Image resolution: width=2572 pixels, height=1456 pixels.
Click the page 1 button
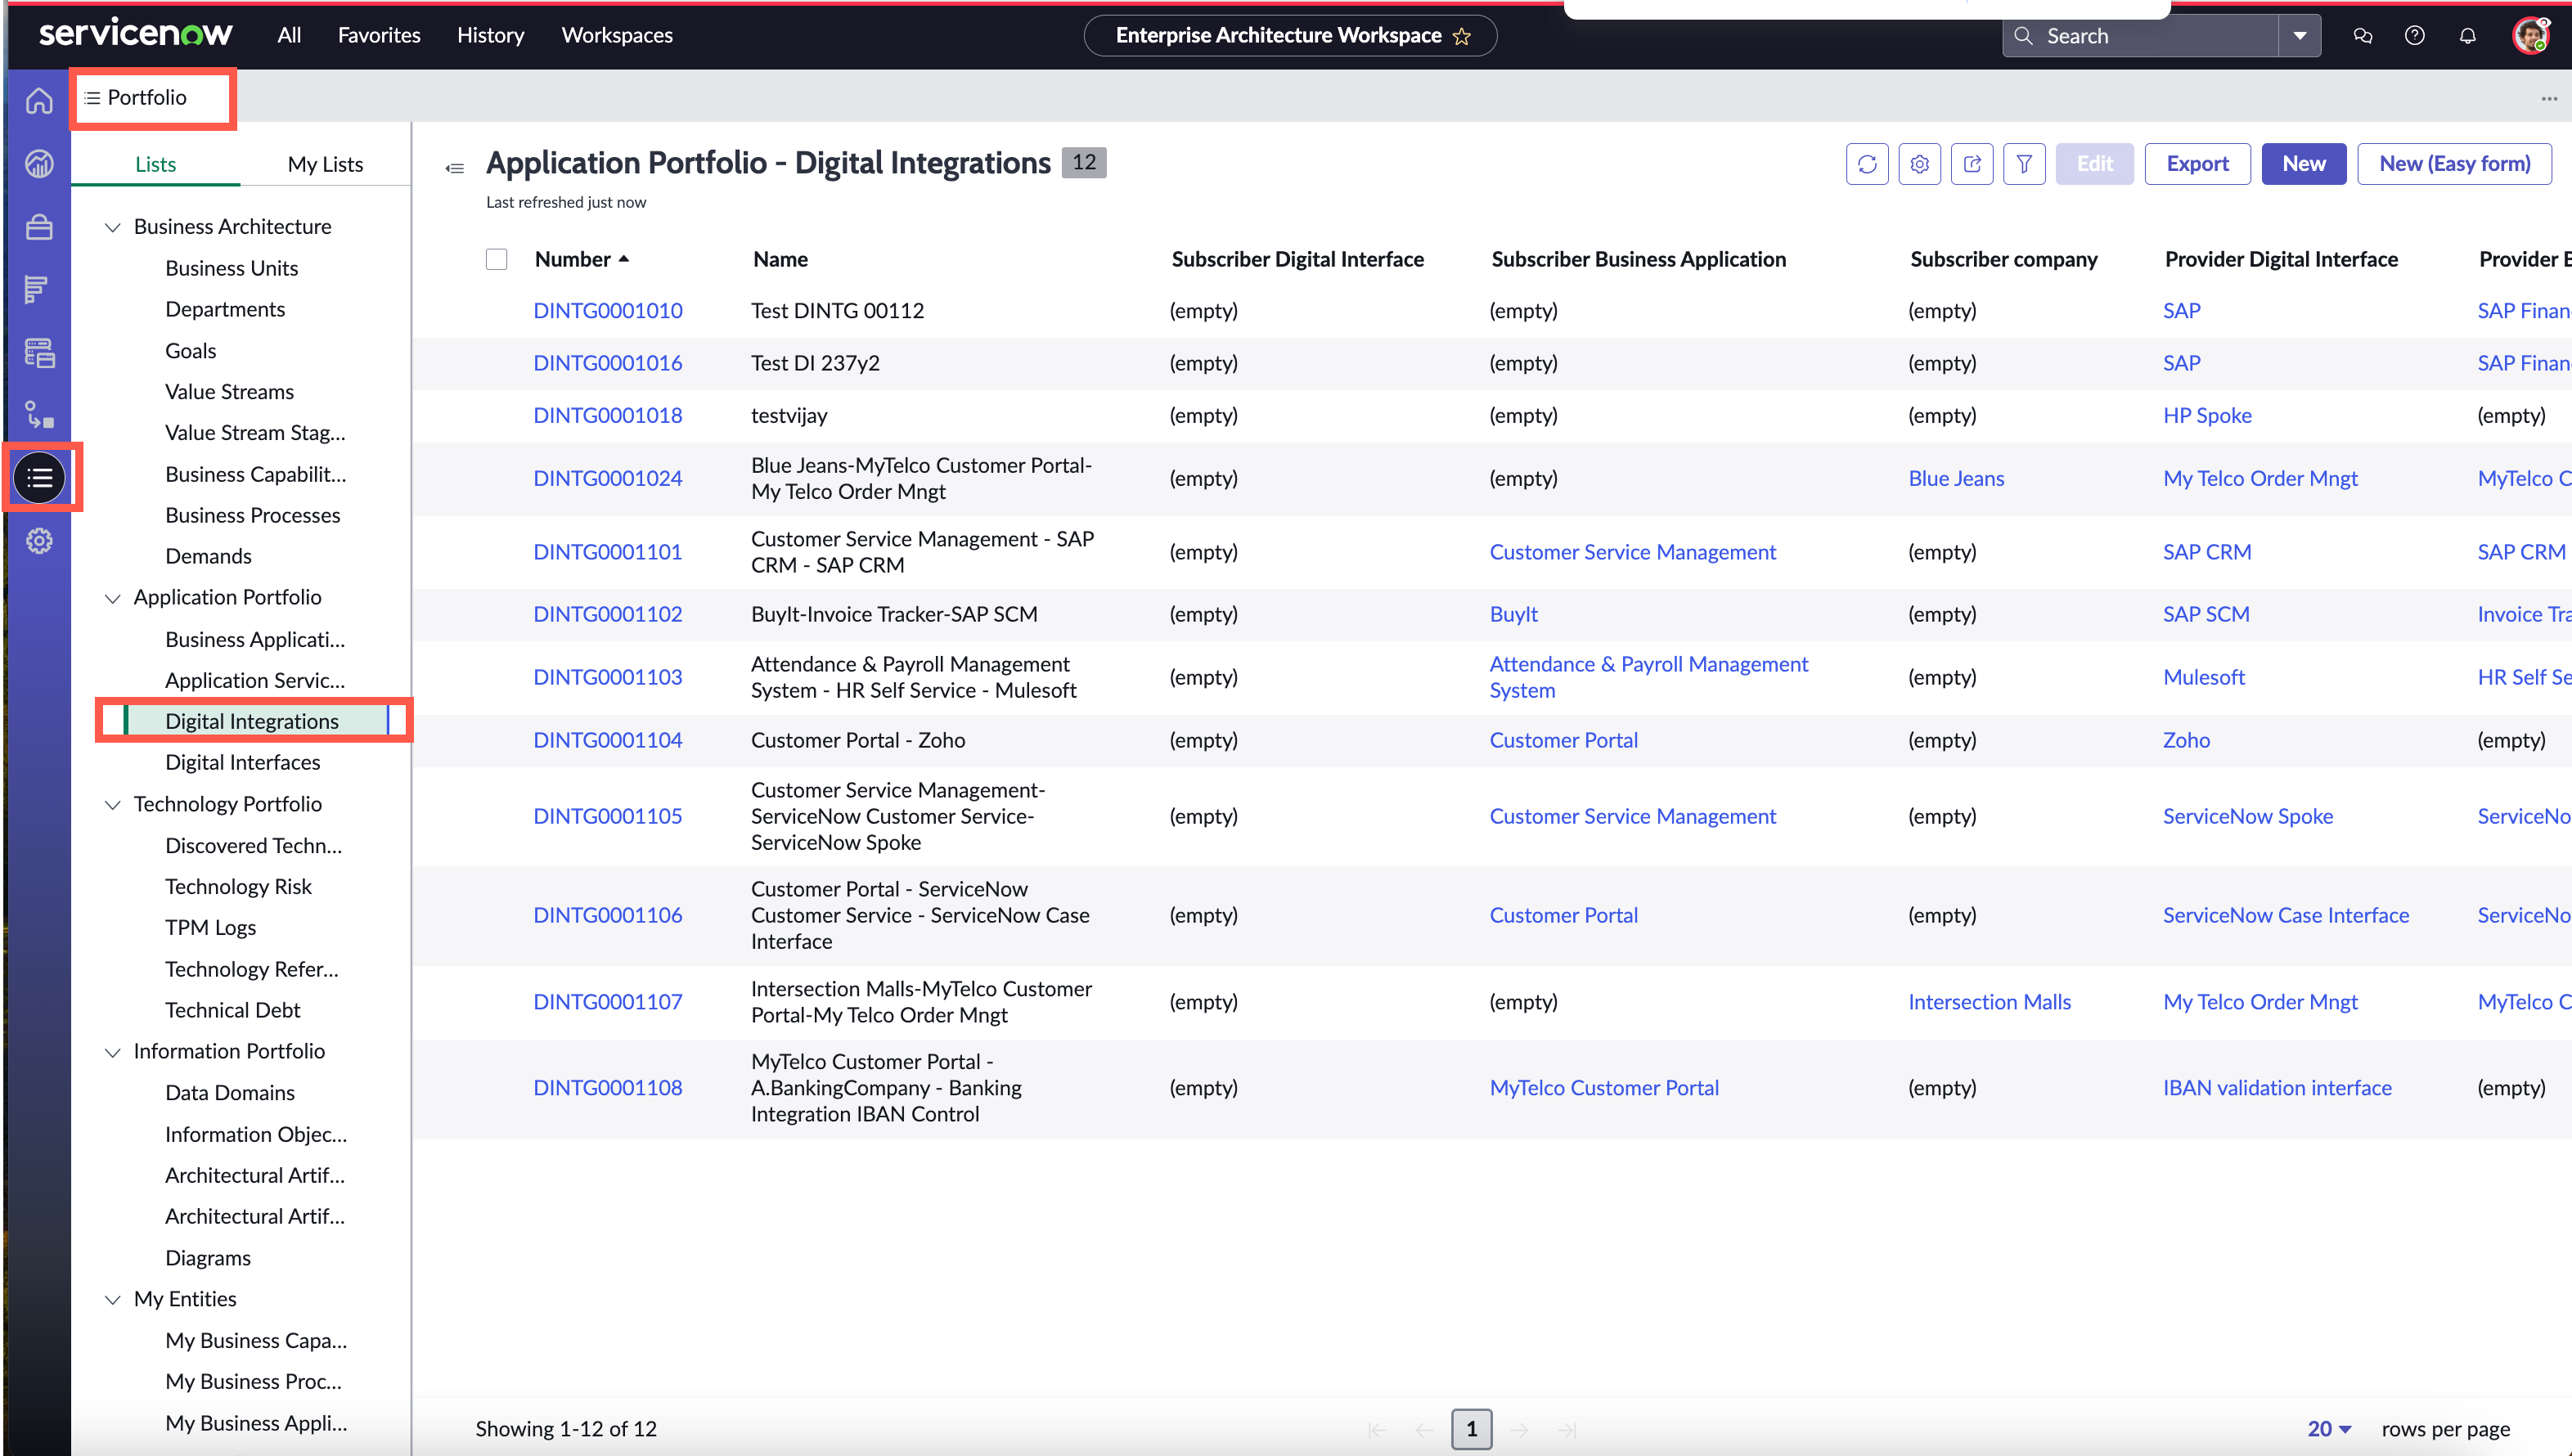click(x=1471, y=1430)
